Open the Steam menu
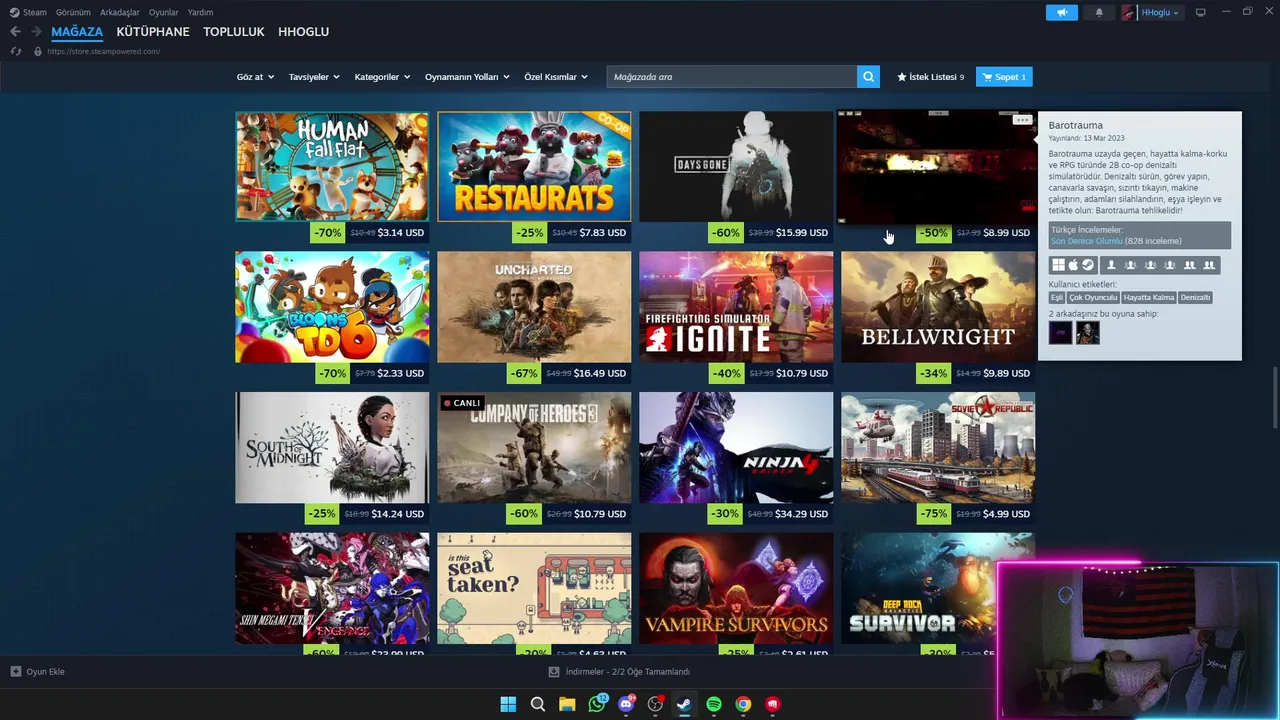This screenshot has width=1280, height=720. (29, 12)
